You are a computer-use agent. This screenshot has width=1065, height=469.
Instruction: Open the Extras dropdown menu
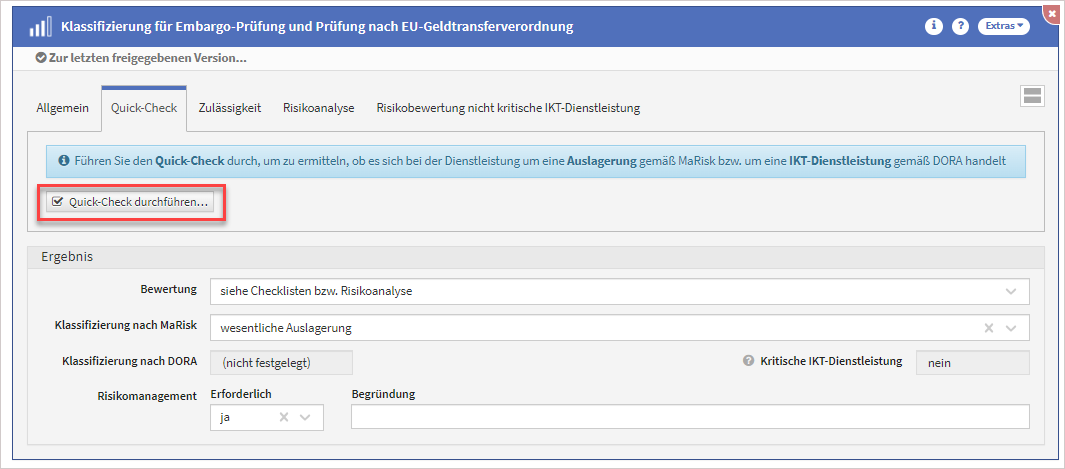(x=1004, y=27)
